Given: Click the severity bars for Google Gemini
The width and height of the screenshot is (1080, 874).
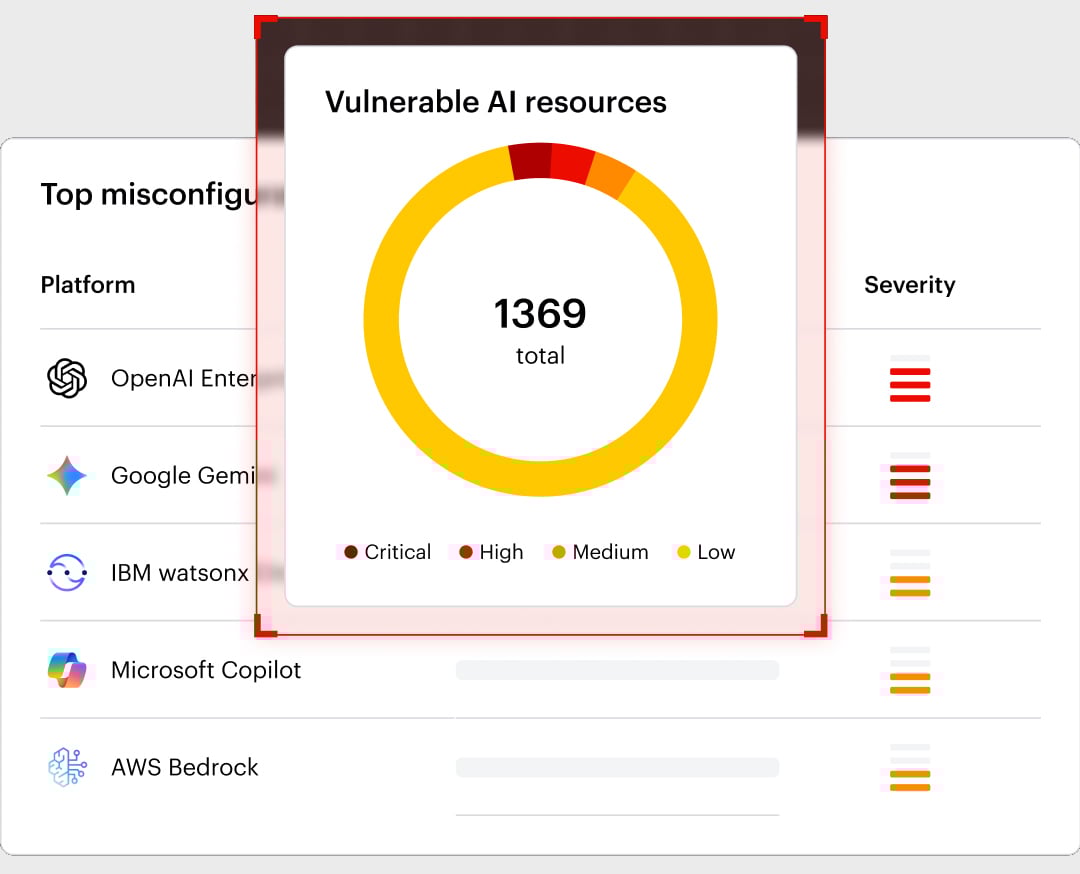Looking at the screenshot, I should (908, 478).
